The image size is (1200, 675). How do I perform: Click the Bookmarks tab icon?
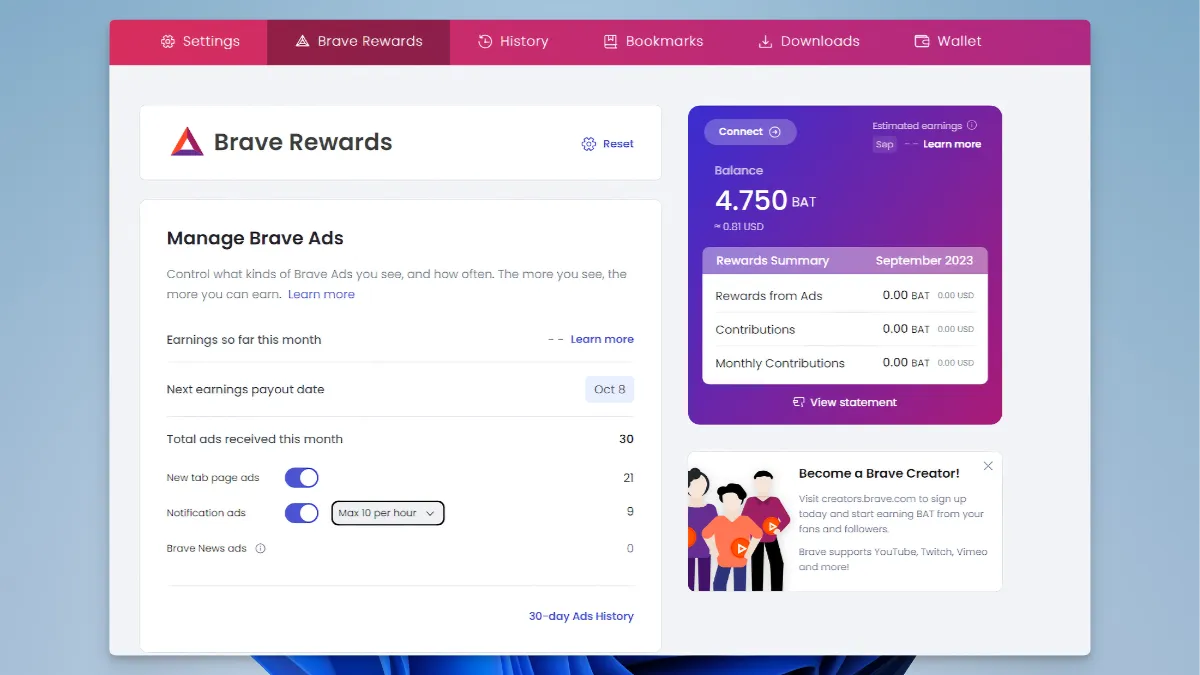pyautogui.click(x=610, y=42)
